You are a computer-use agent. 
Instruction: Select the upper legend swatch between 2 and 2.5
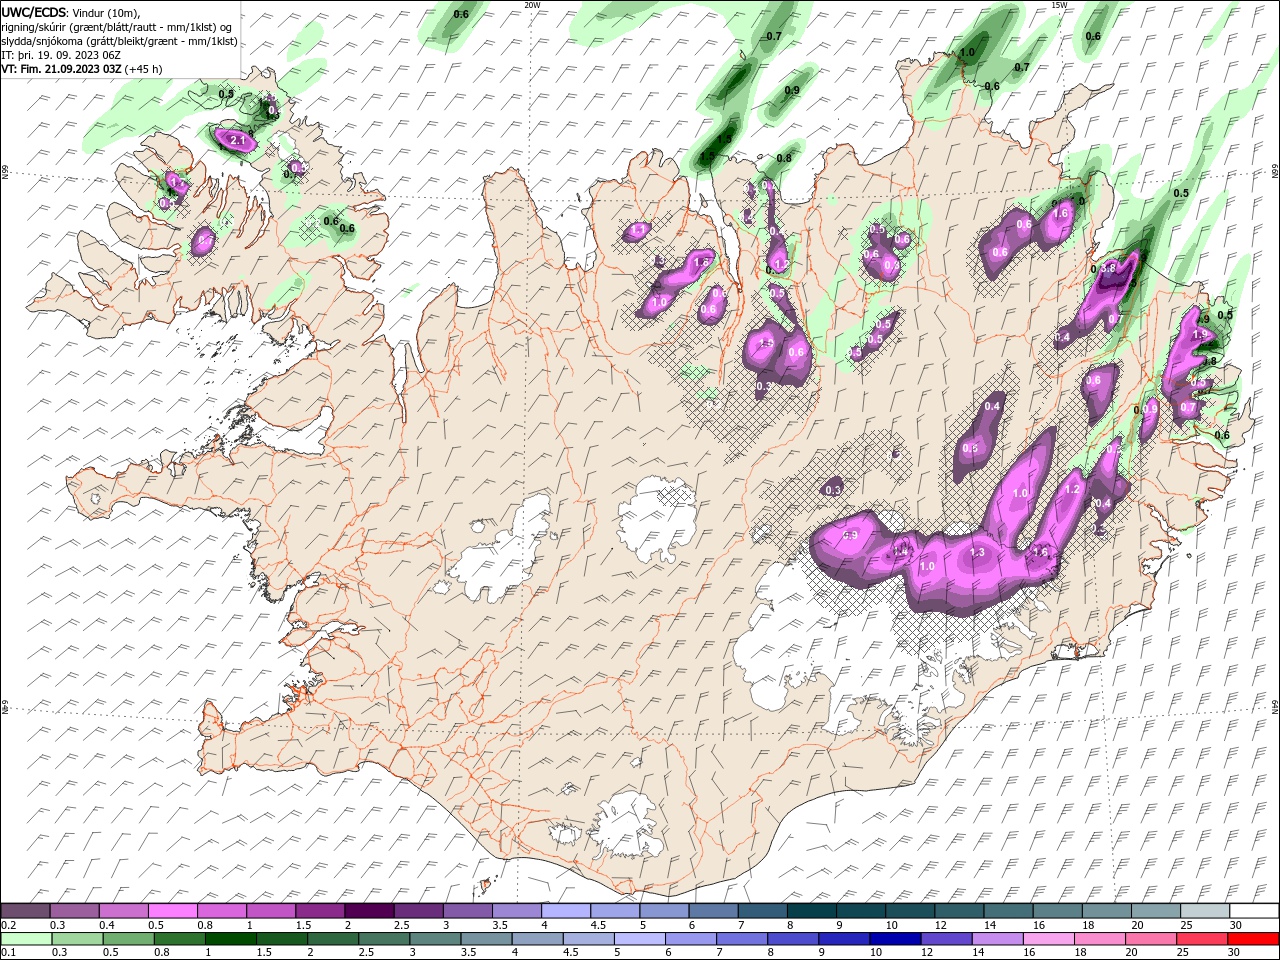(x=369, y=911)
